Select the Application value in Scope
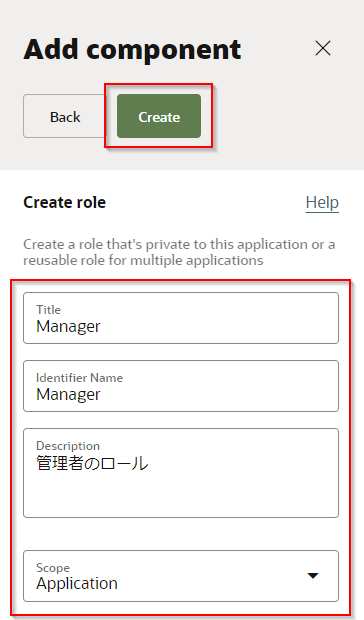The width and height of the screenshot is (364, 620). pos(77,584)
